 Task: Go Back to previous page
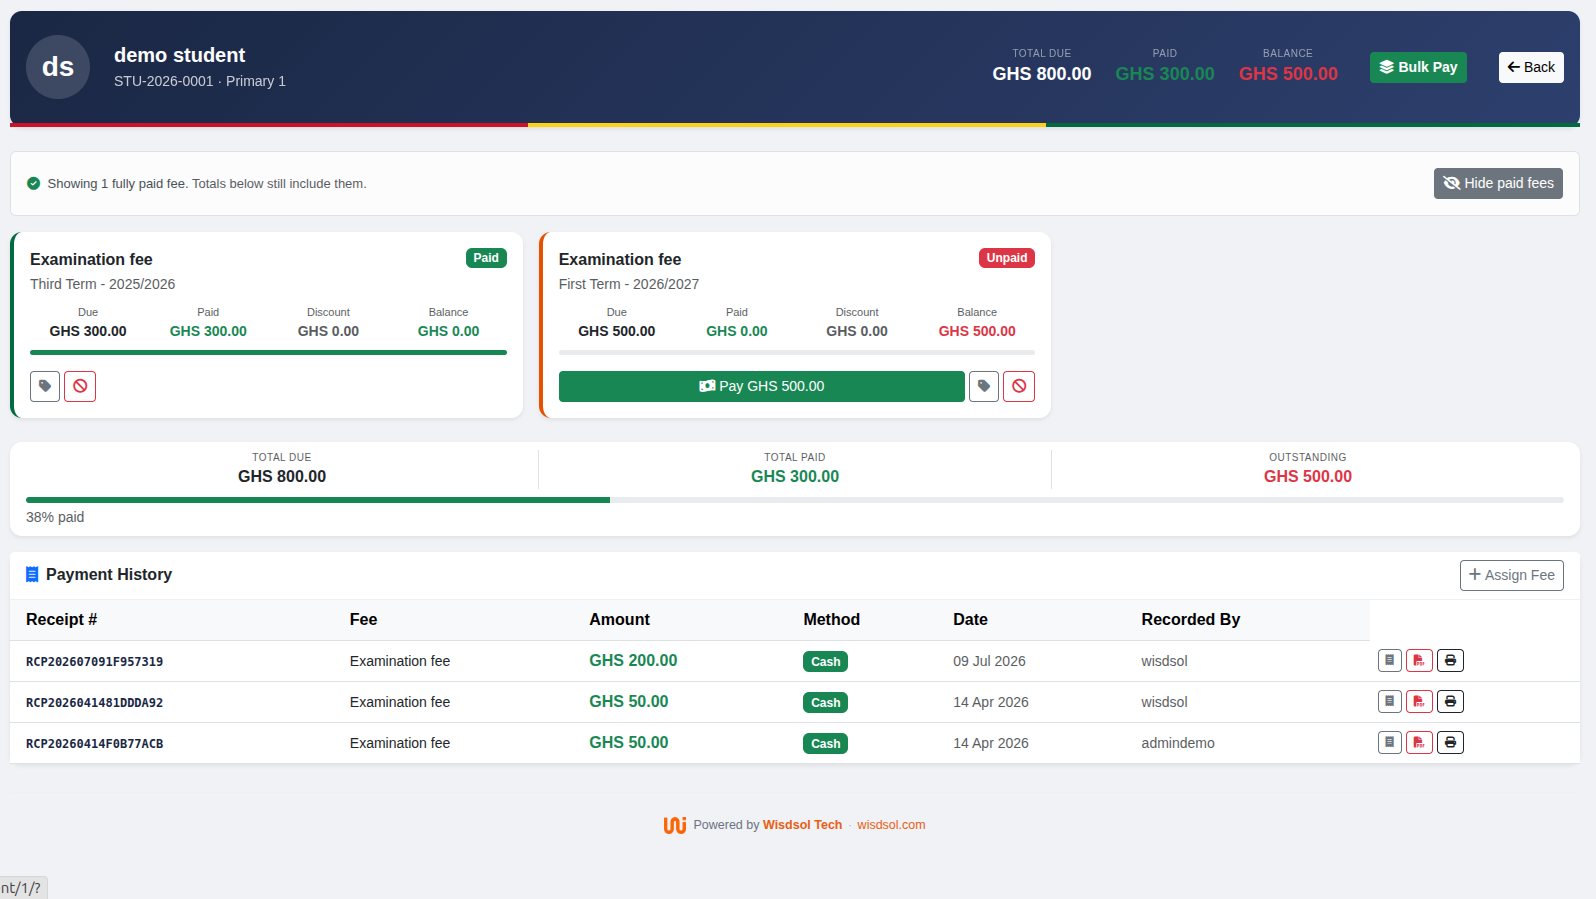[x=1531, y=67]
